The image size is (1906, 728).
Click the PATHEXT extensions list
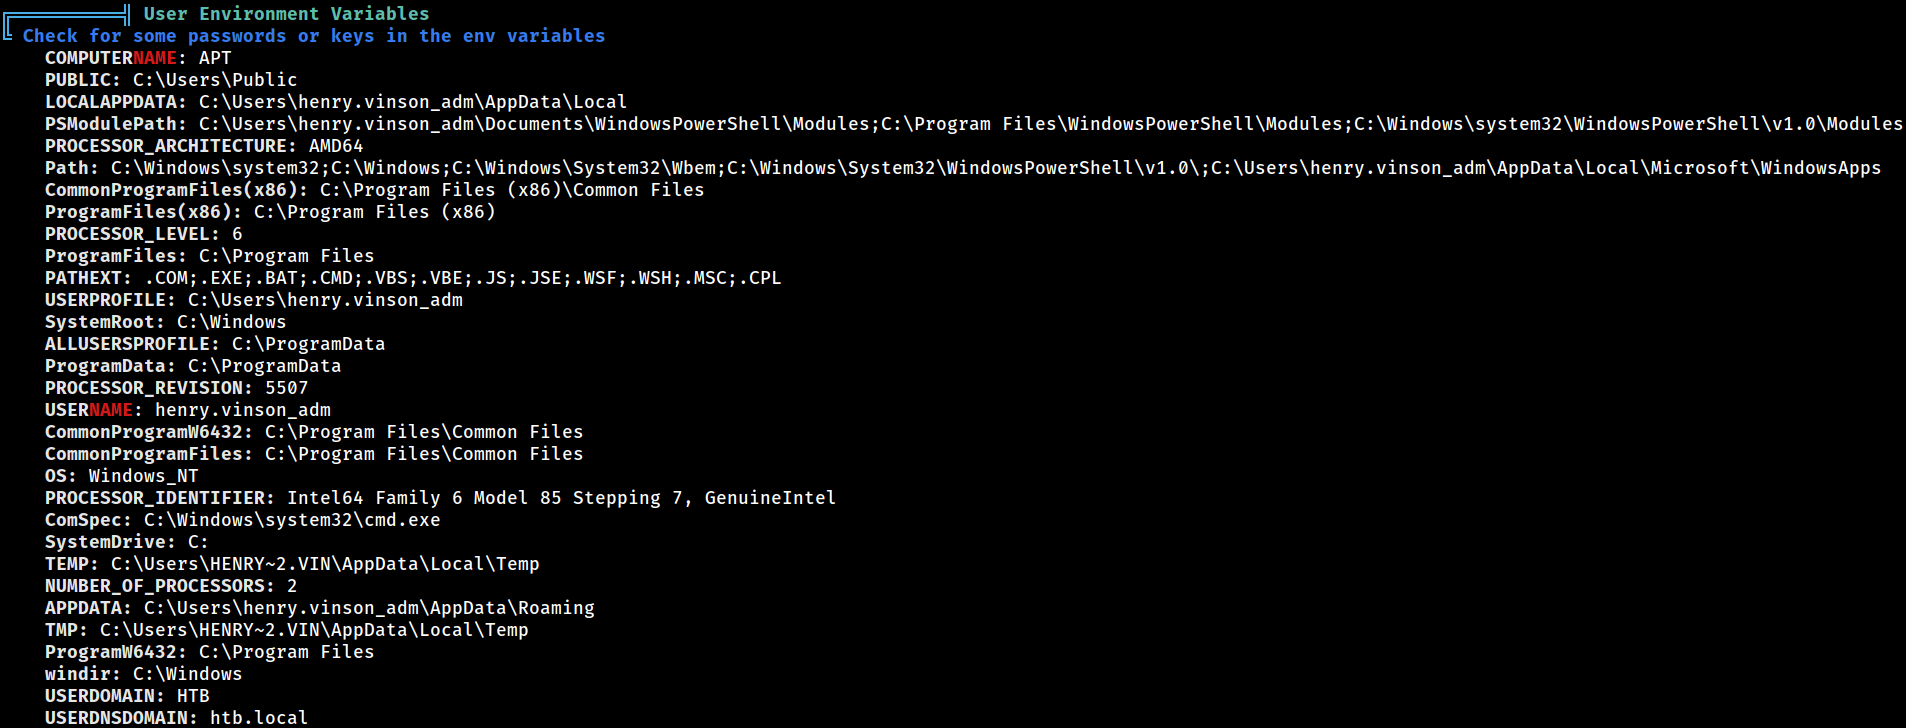tap(463, 278)
